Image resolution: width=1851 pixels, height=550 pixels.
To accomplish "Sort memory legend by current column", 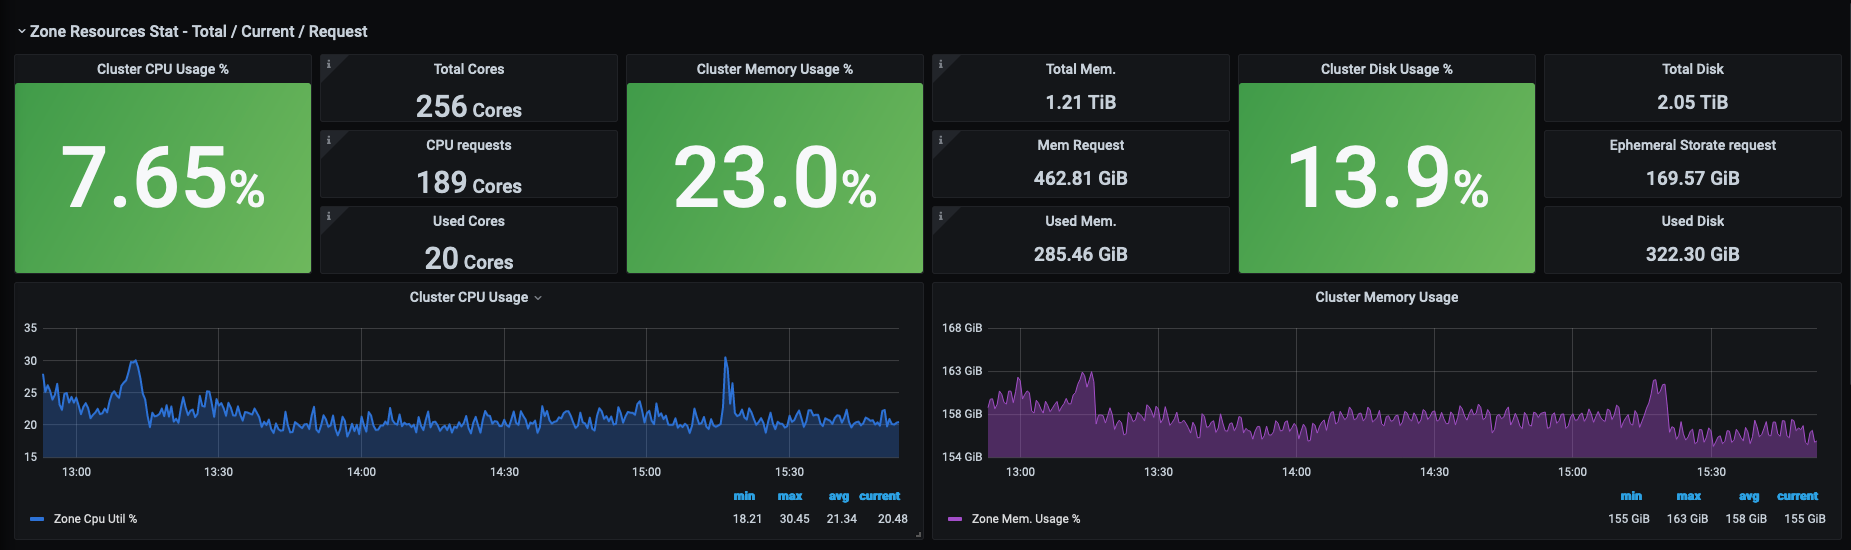I will (x=1797, y=496).
